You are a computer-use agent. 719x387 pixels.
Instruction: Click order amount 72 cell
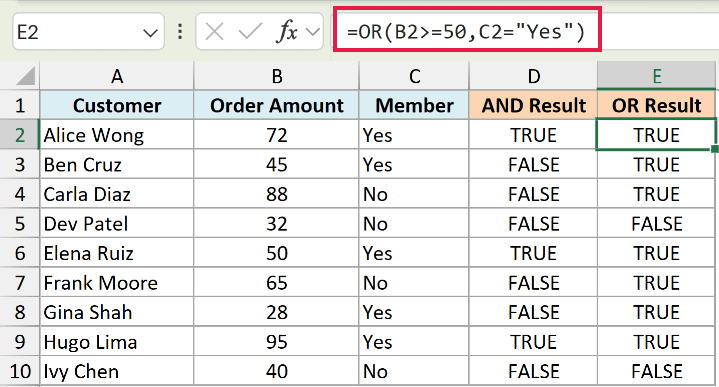277,135
